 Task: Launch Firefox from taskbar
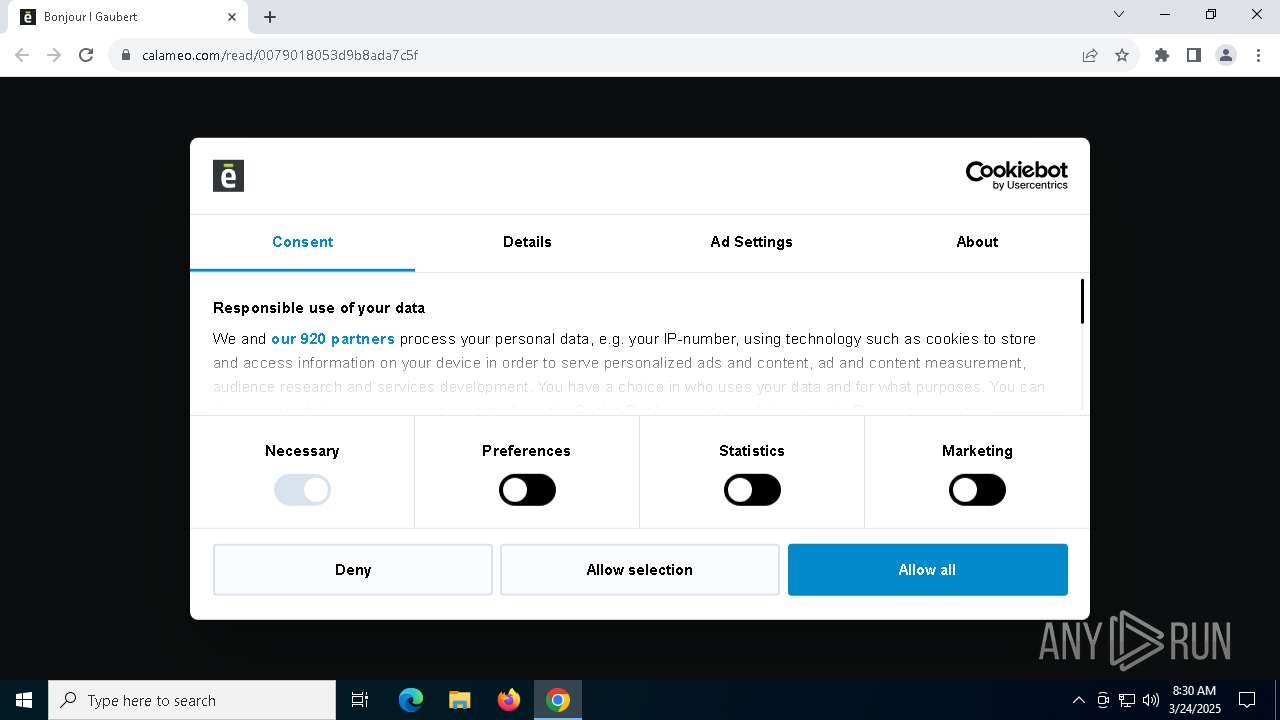pos(509,700)
